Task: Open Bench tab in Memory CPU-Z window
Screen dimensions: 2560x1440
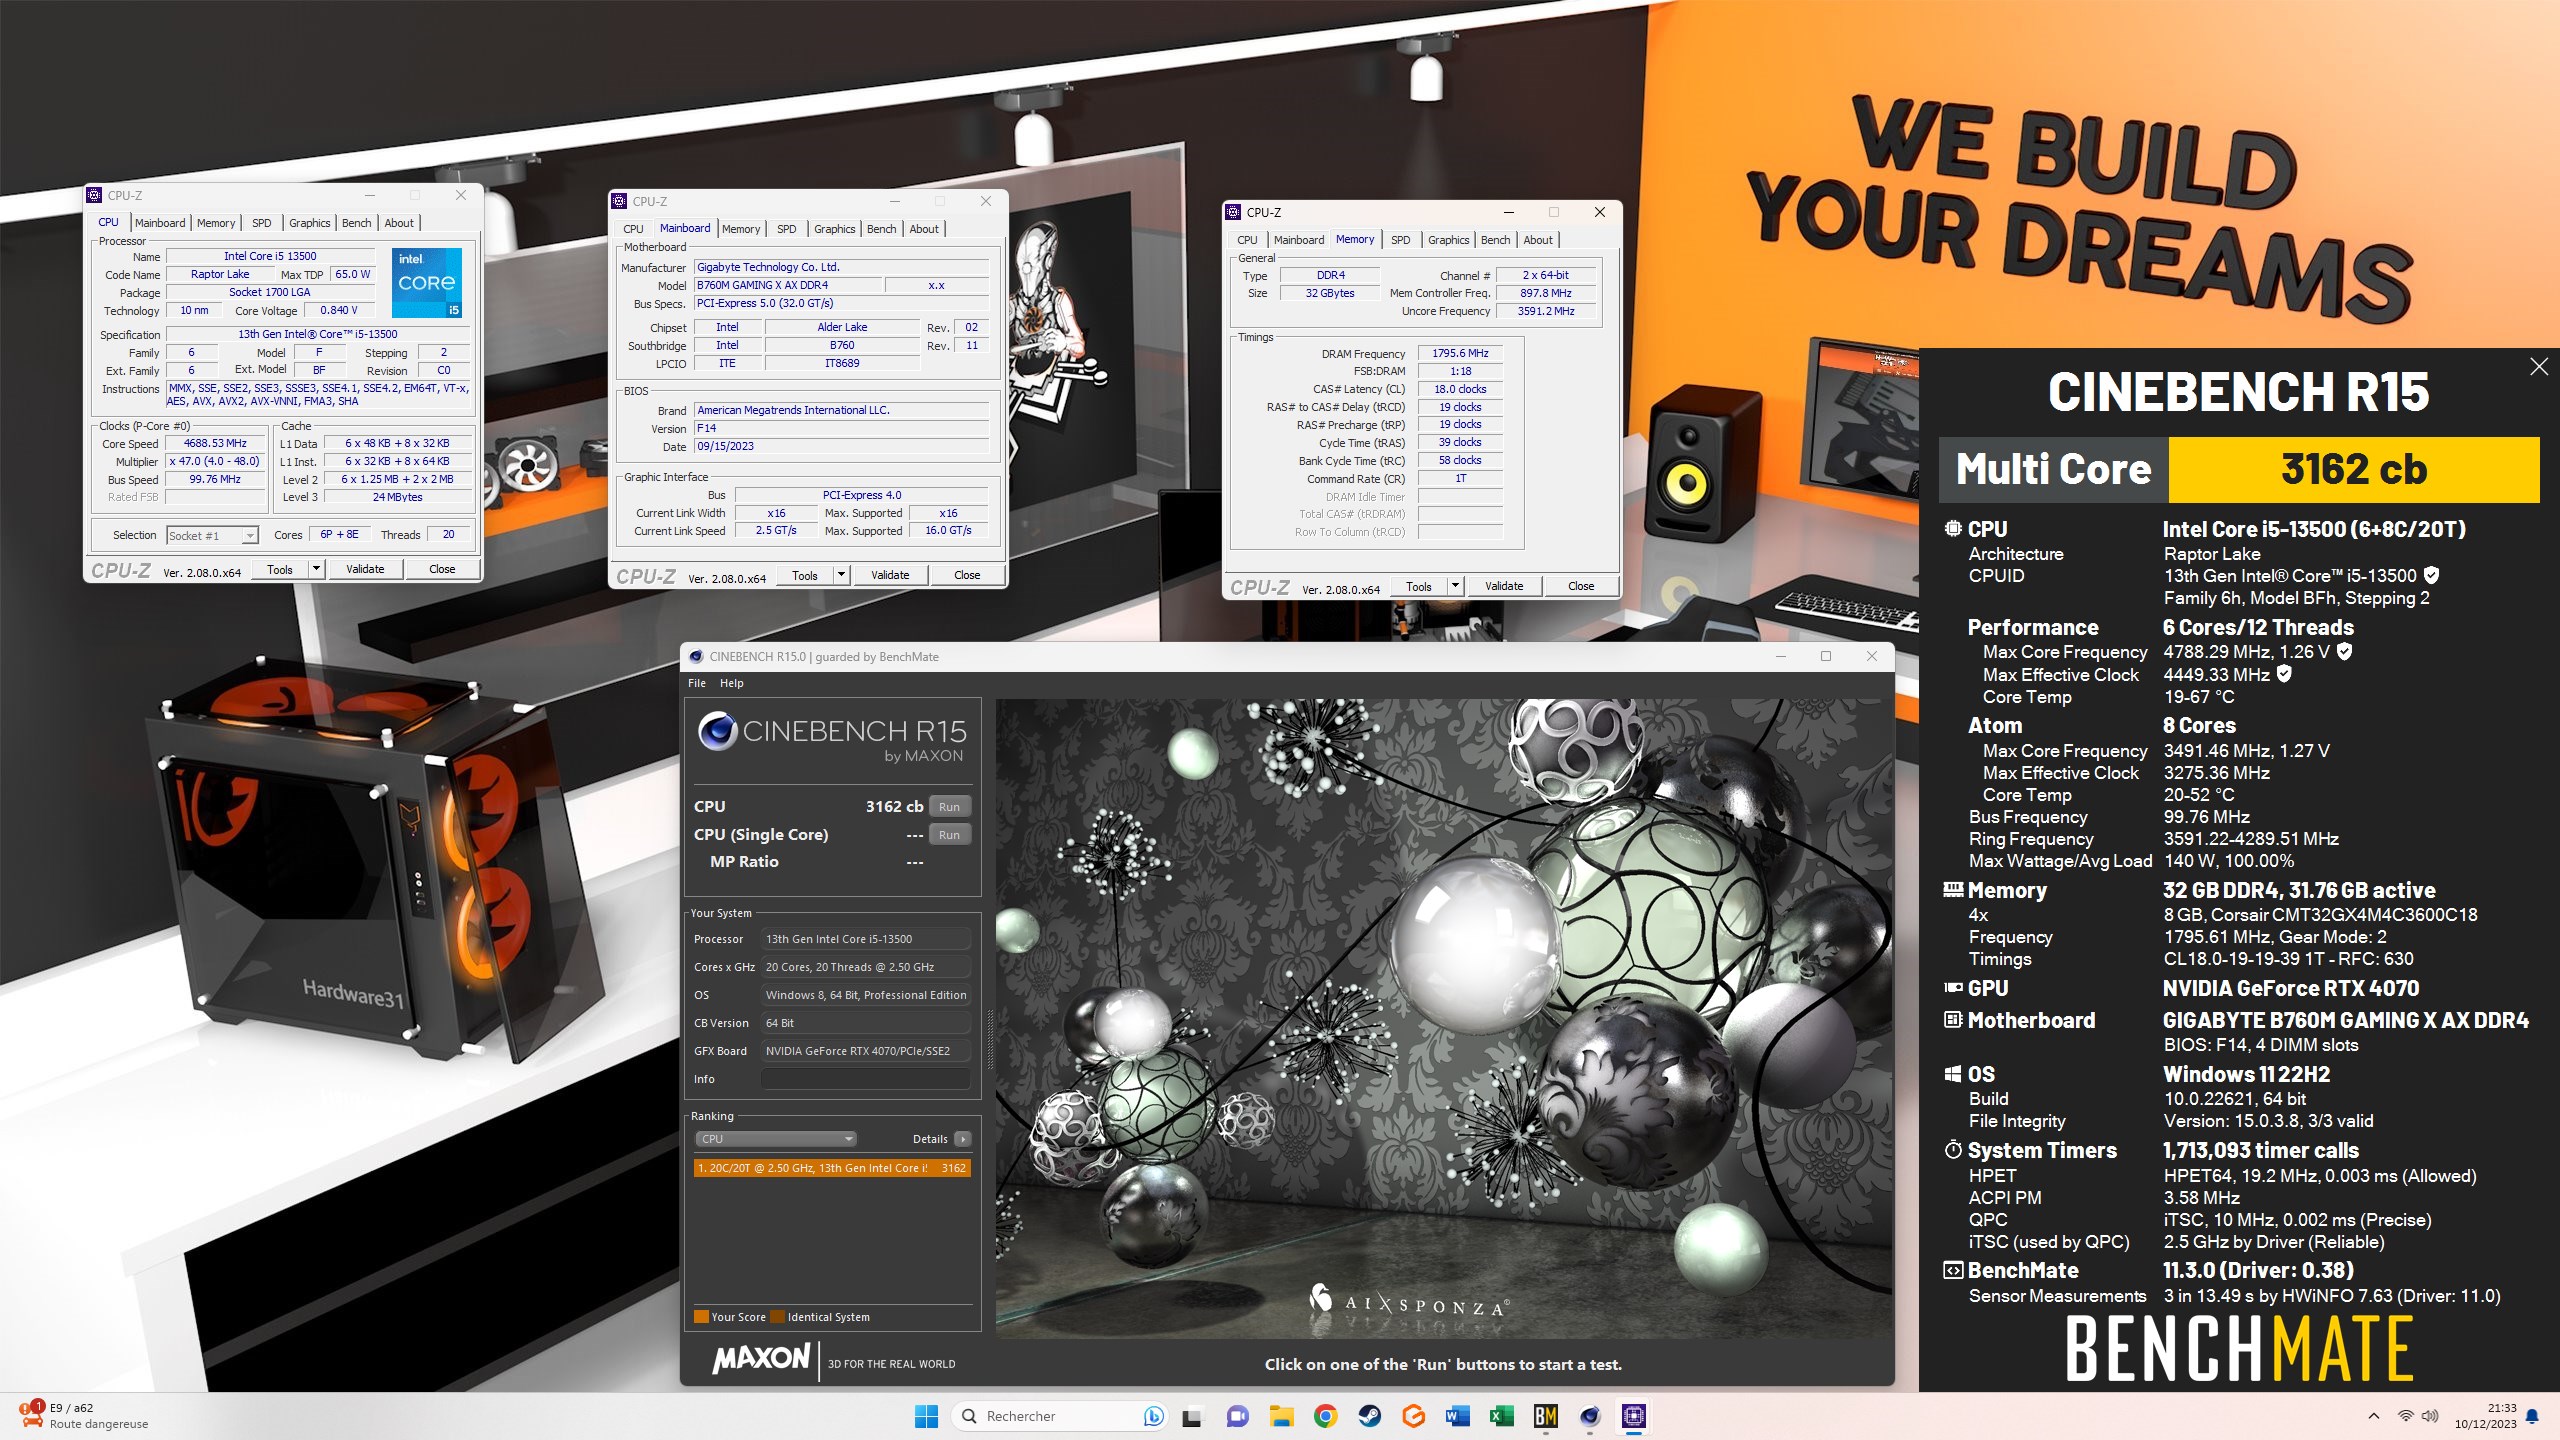Action: 1495,240
